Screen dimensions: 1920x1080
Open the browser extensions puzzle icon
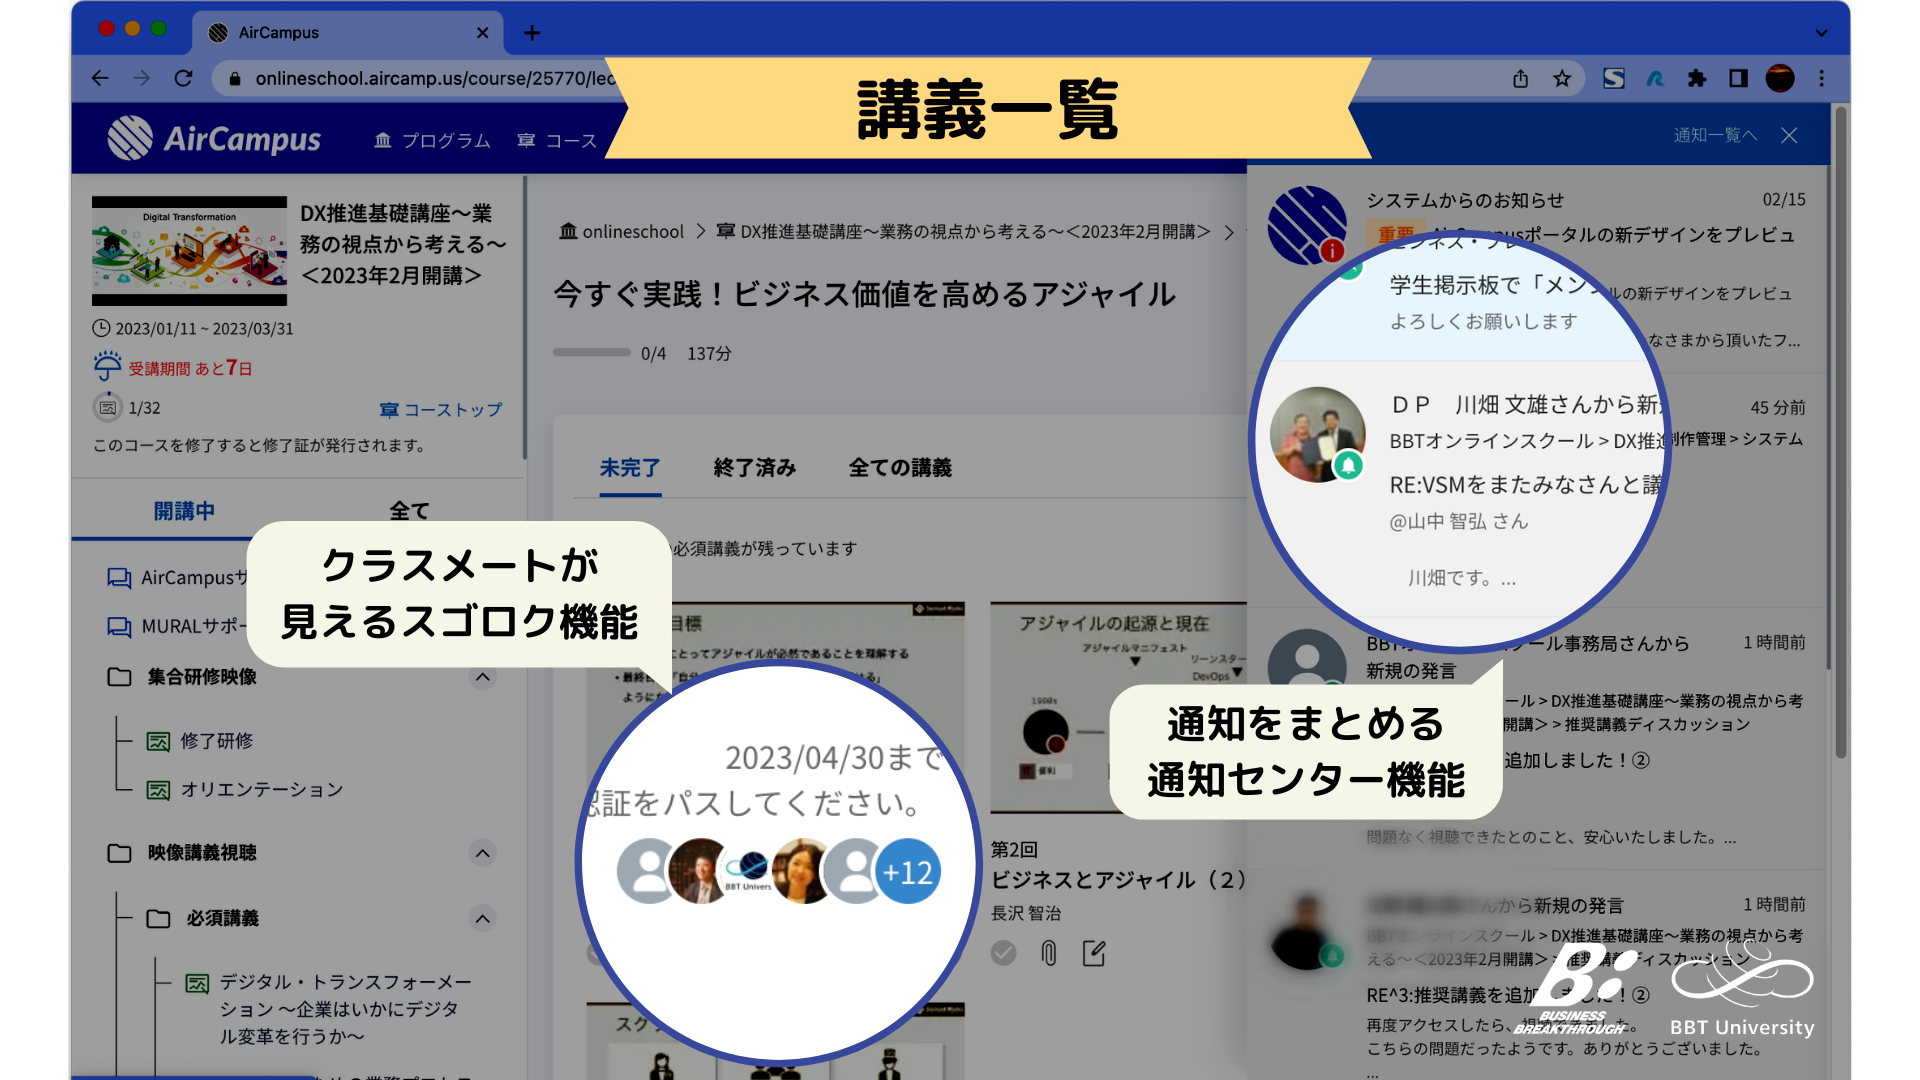(1697, 78)
